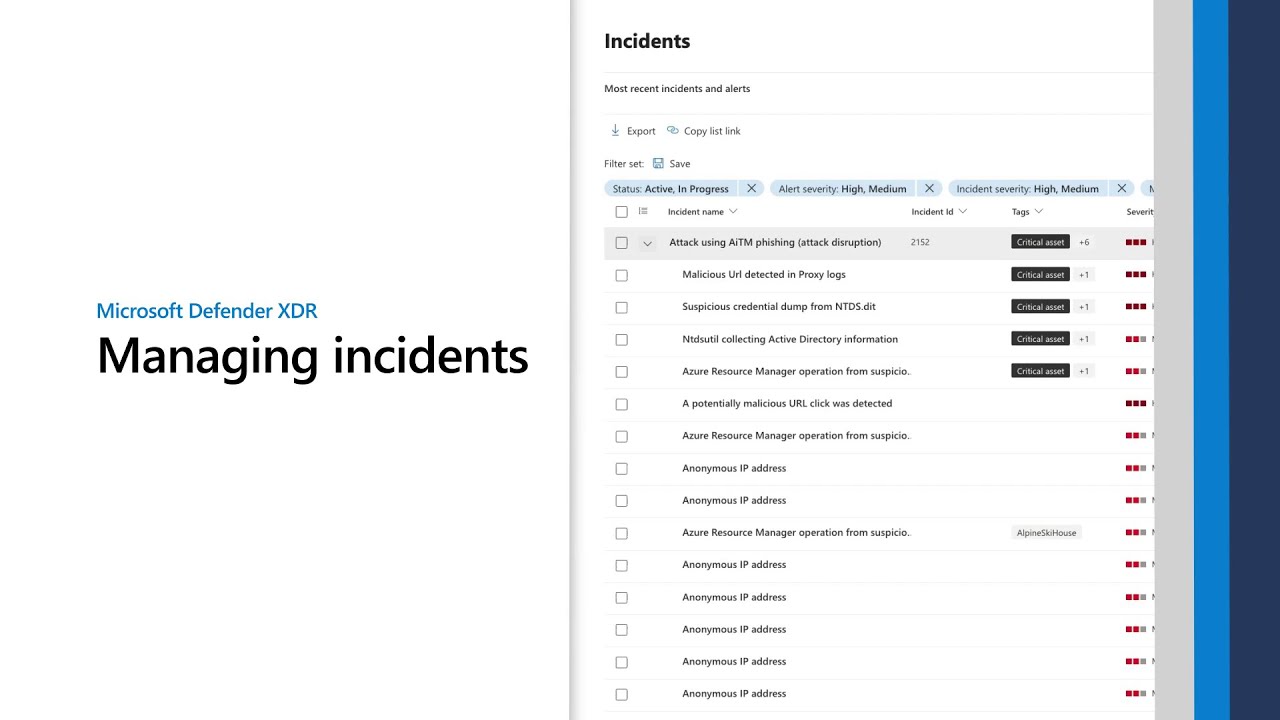The height and width of the screenshot is (720, 1280).
Task: Remove the Status: Active, In Progress filter
Action: (x=752, y=189)
